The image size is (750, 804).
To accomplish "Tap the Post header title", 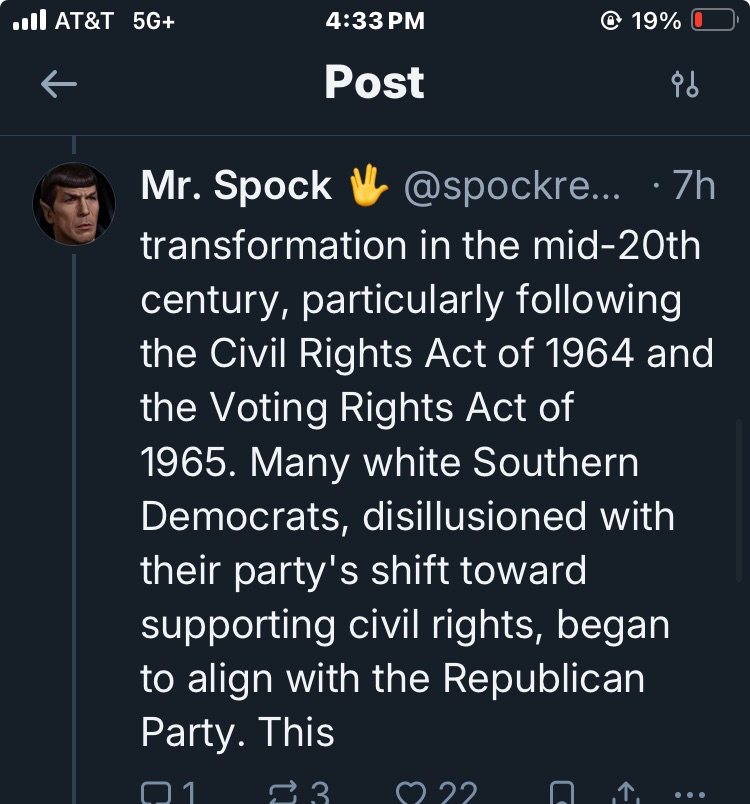I will [374, 83].
